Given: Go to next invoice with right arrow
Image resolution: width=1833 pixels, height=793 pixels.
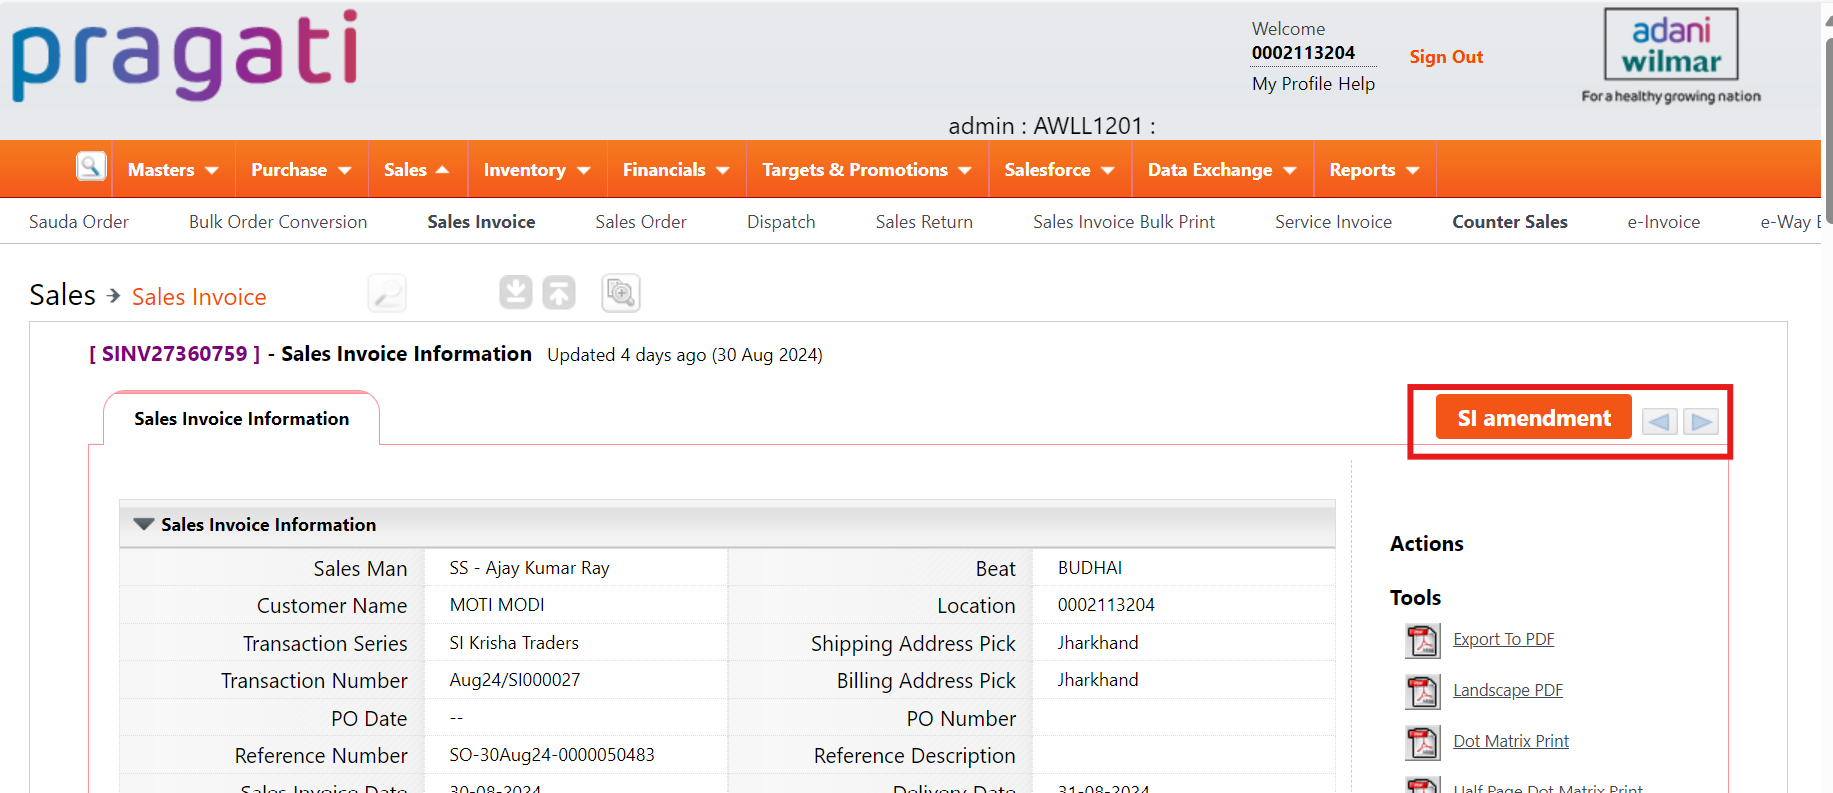Looking at the screenshot, I should pos(1701,421).
